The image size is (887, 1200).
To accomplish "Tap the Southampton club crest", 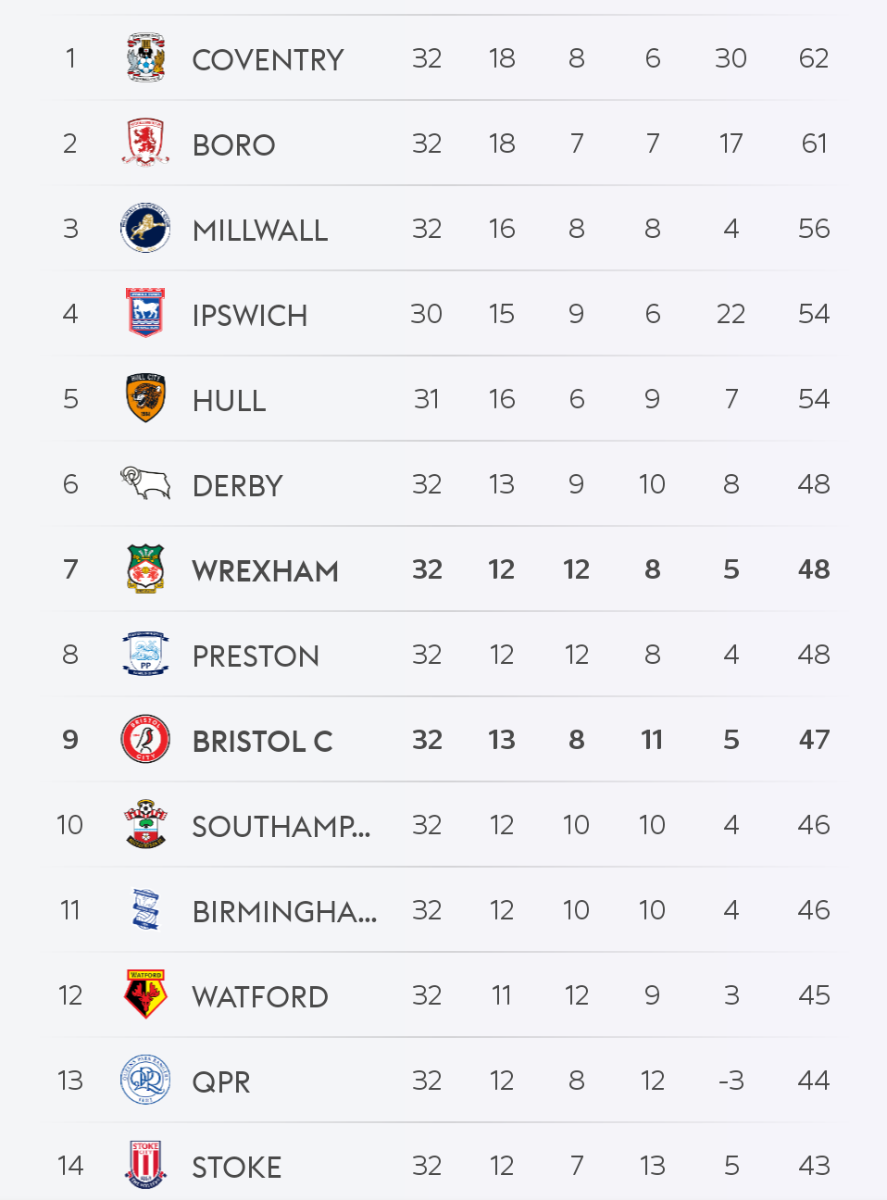I will pyautogui.click(x=146, y=825).
